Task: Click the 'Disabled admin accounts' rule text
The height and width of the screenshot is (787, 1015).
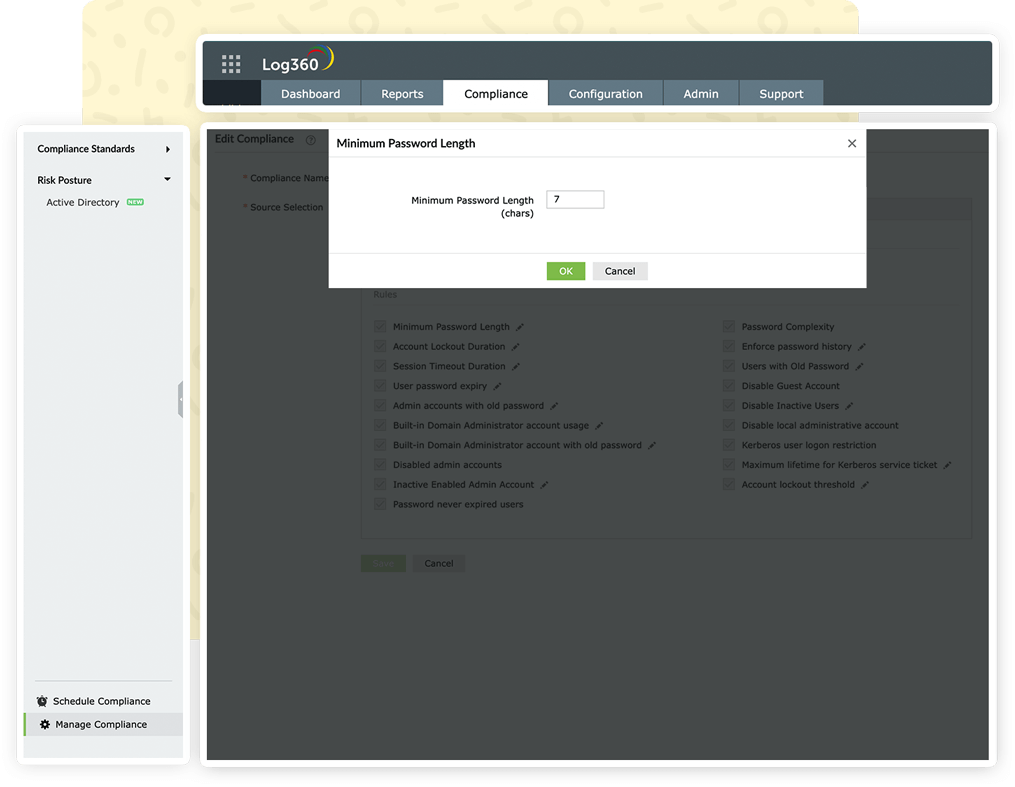Action: click(x=447, y=465)
